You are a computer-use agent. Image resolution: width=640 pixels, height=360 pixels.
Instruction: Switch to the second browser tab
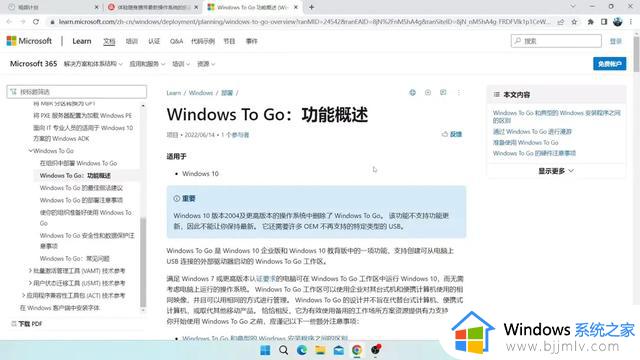tap(152, 7)
